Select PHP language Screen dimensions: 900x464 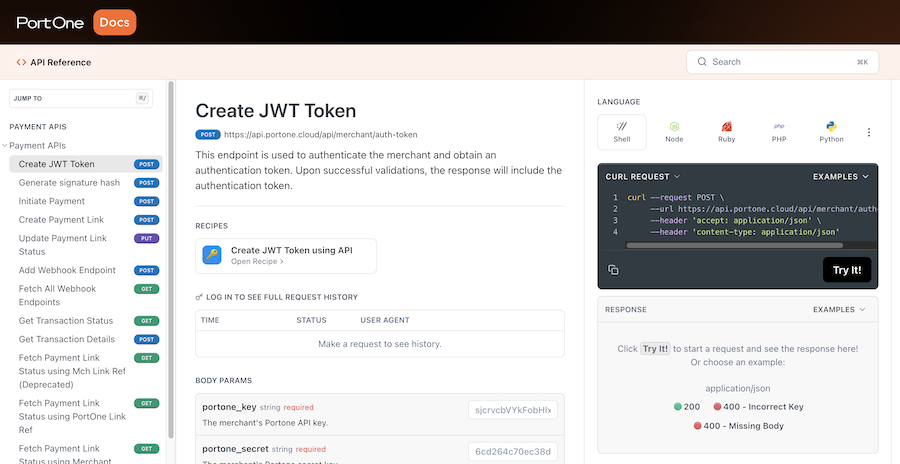(779, 132)
